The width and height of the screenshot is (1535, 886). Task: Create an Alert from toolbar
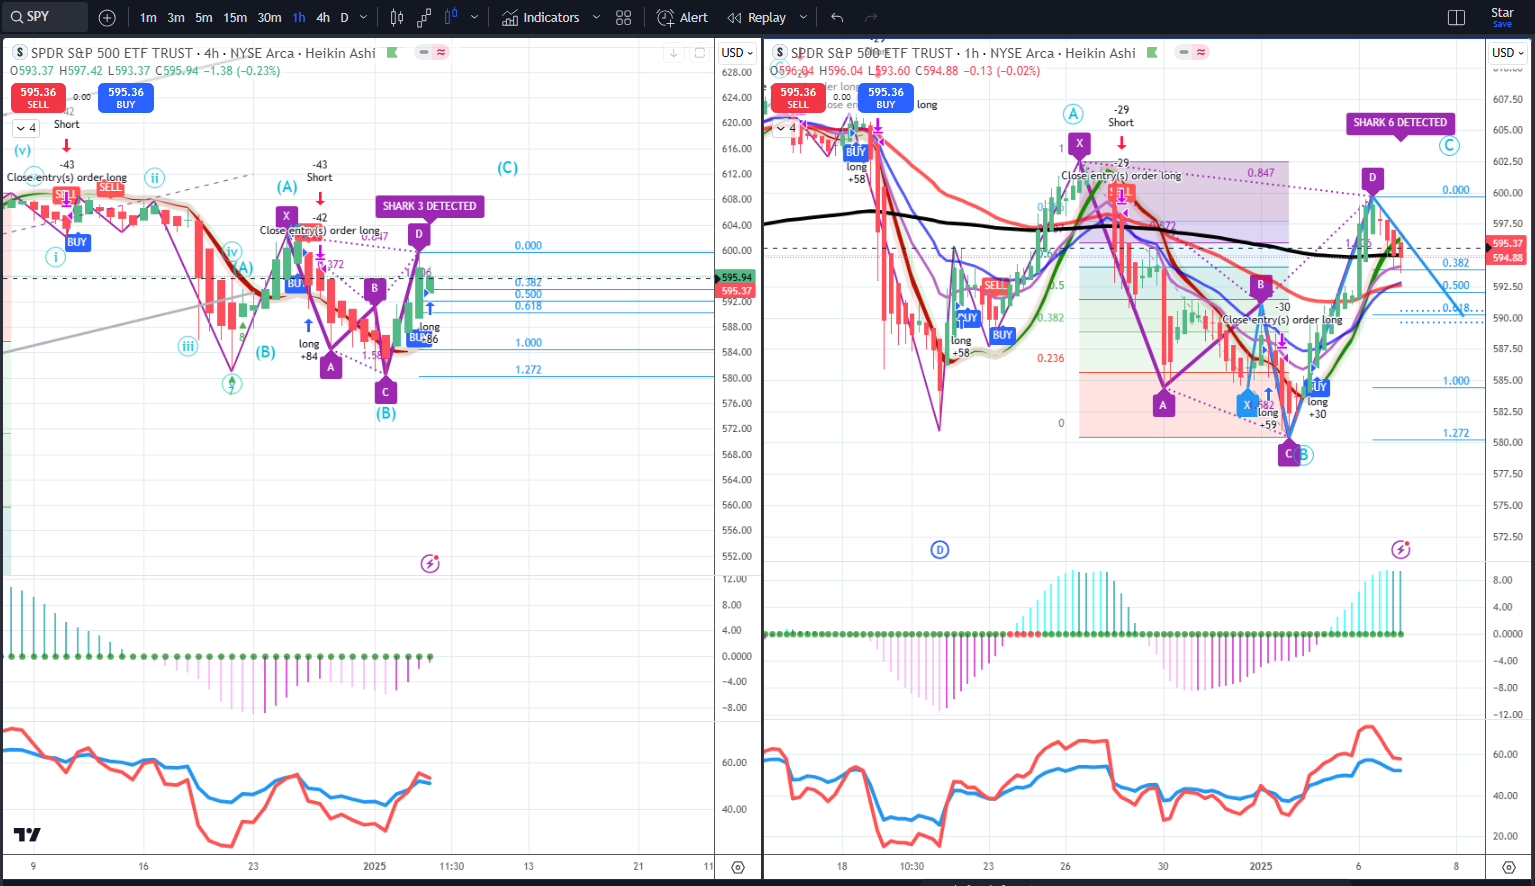(x=682, y=17)
